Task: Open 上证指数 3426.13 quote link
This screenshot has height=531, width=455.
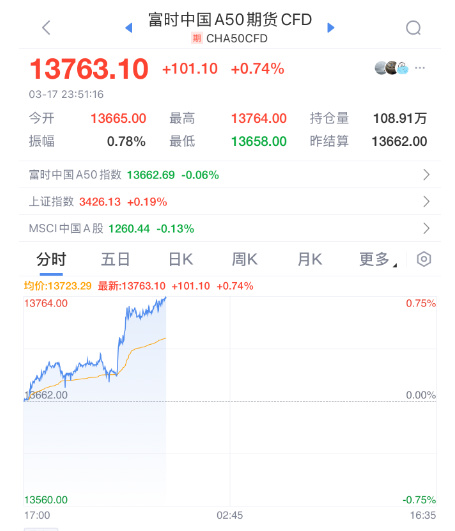Action: pyautogui.click(x=98, y=202)
